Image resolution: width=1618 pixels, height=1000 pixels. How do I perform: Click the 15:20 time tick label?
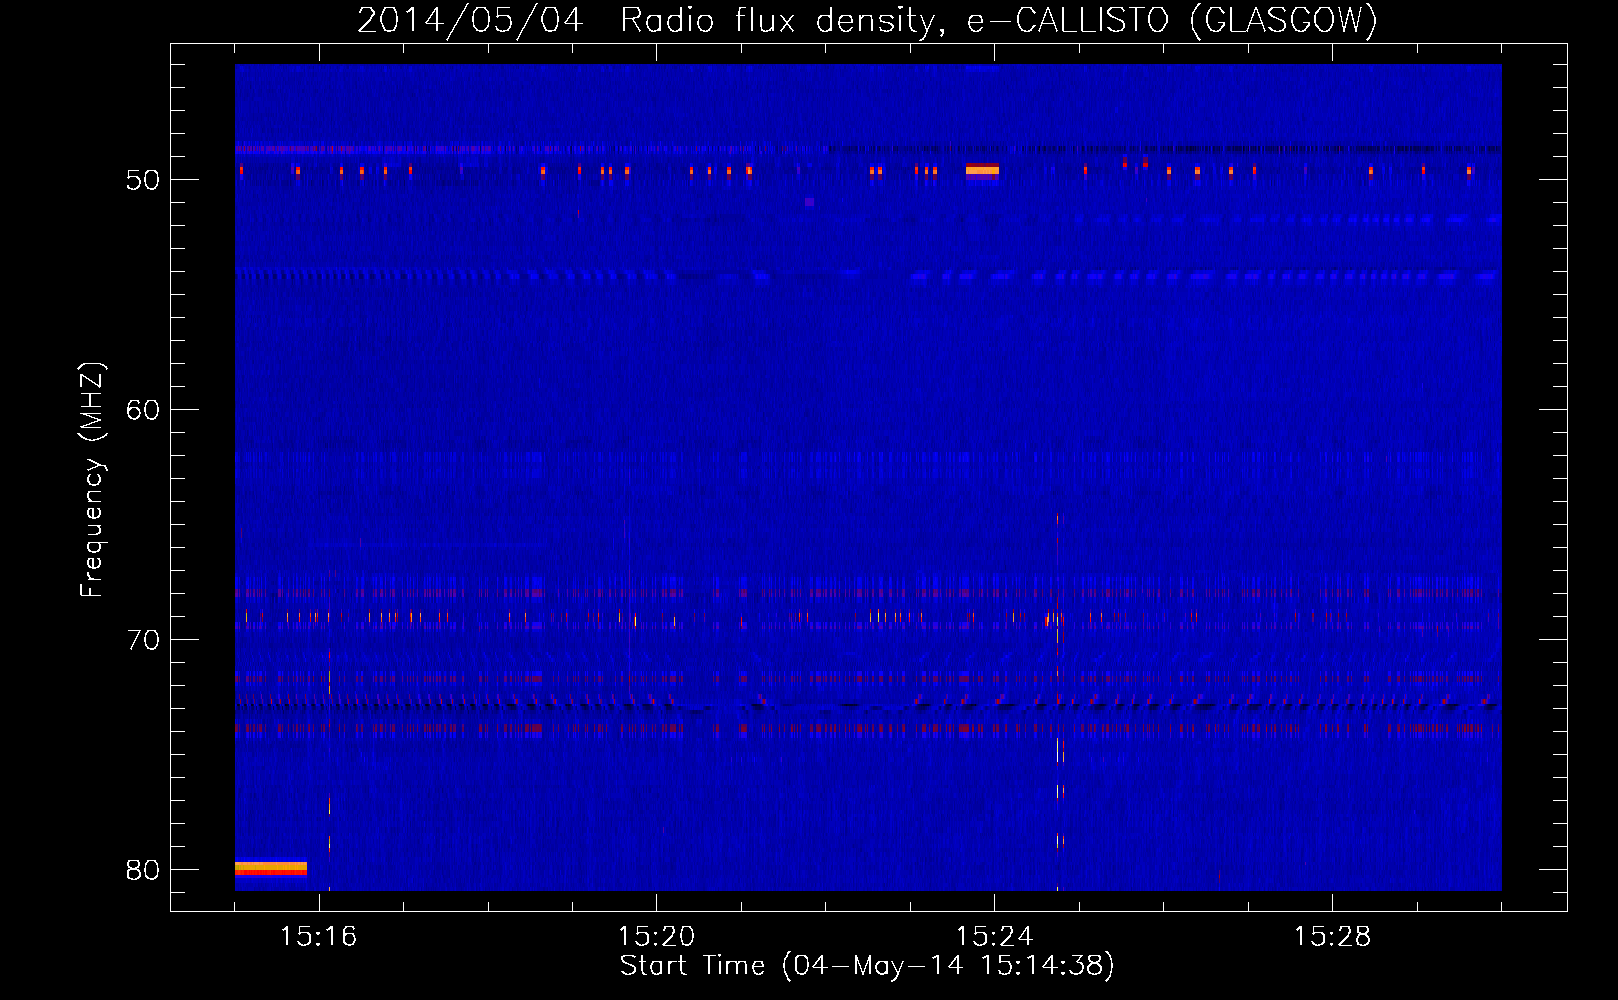point(656,937)
